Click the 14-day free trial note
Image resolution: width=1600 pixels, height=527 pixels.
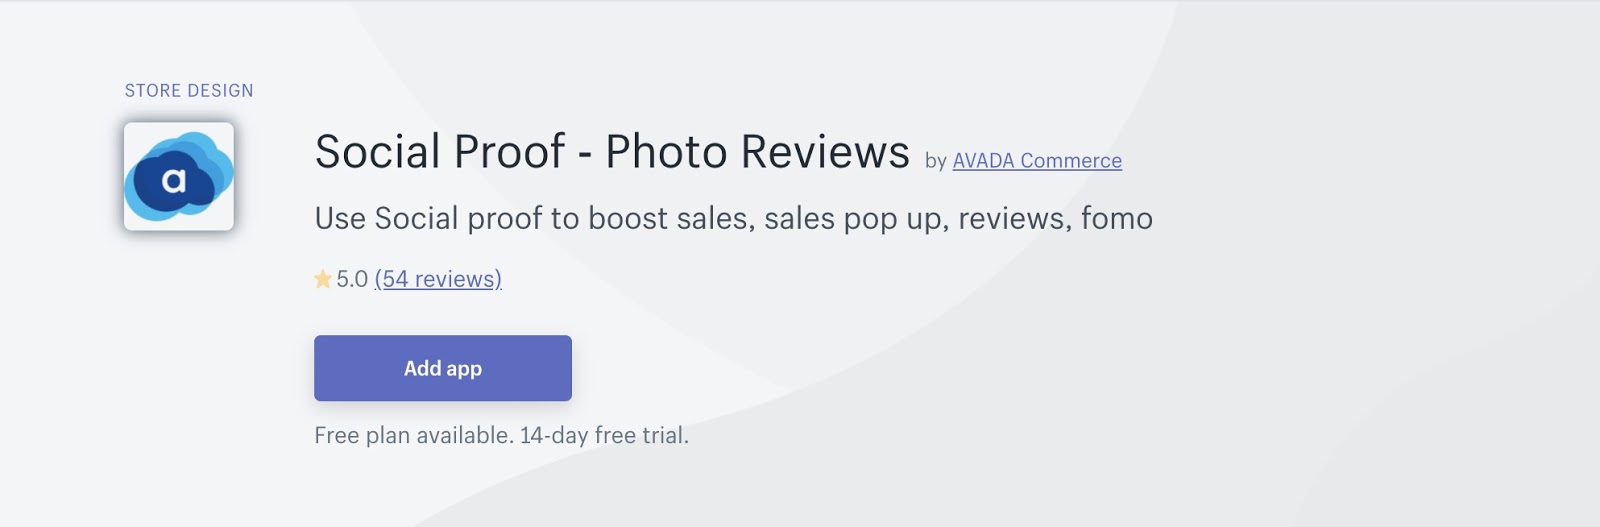click(x=604, y=436)
